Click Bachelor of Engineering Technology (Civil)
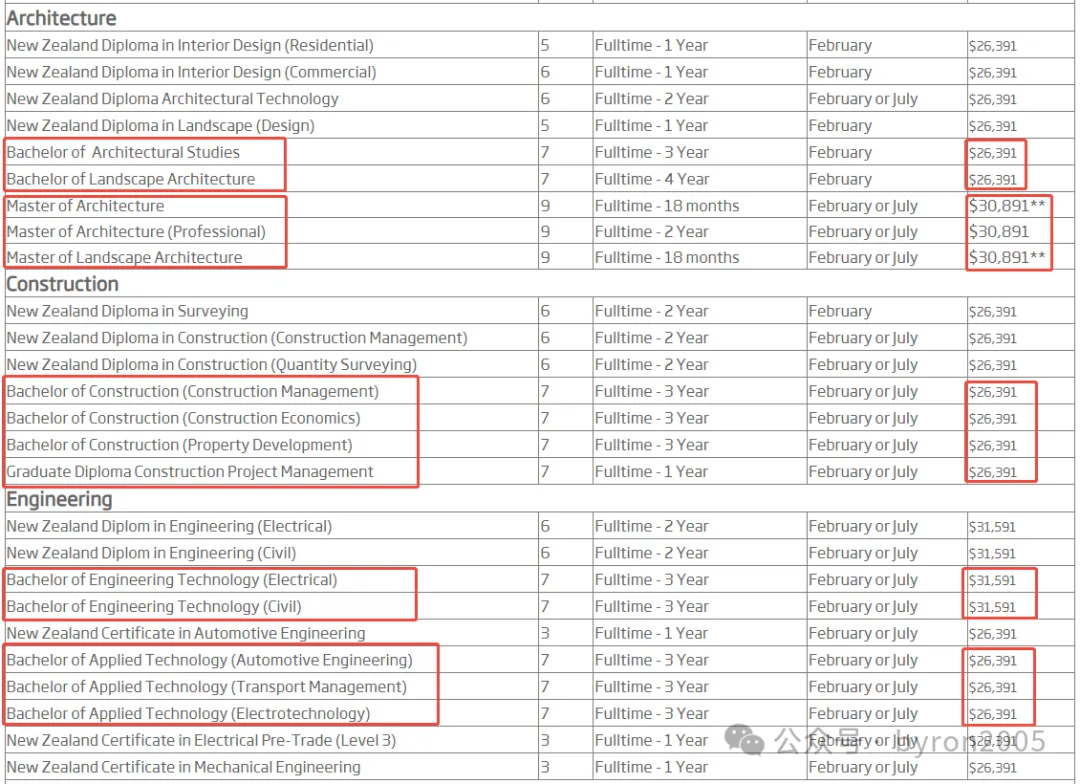 [153, 606]
